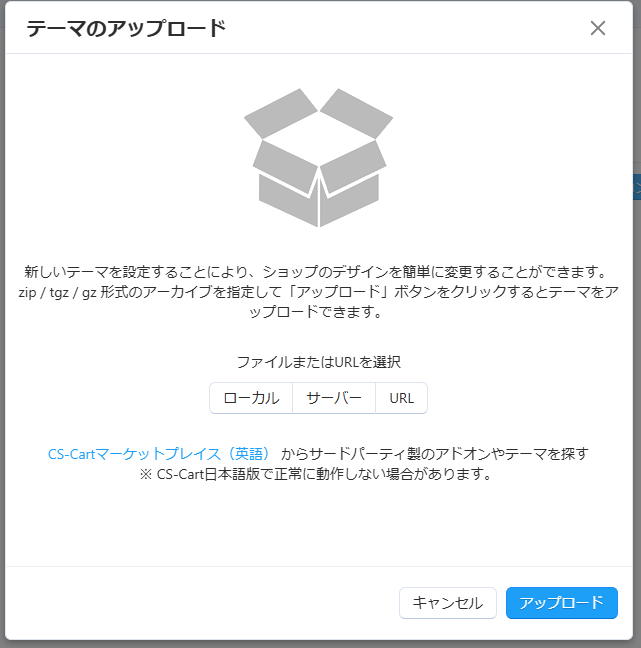The height and width of the screenshot is (648, 641).
Task: Click the zip / tgz / gz description paragraph
Action: pos(319,292)
